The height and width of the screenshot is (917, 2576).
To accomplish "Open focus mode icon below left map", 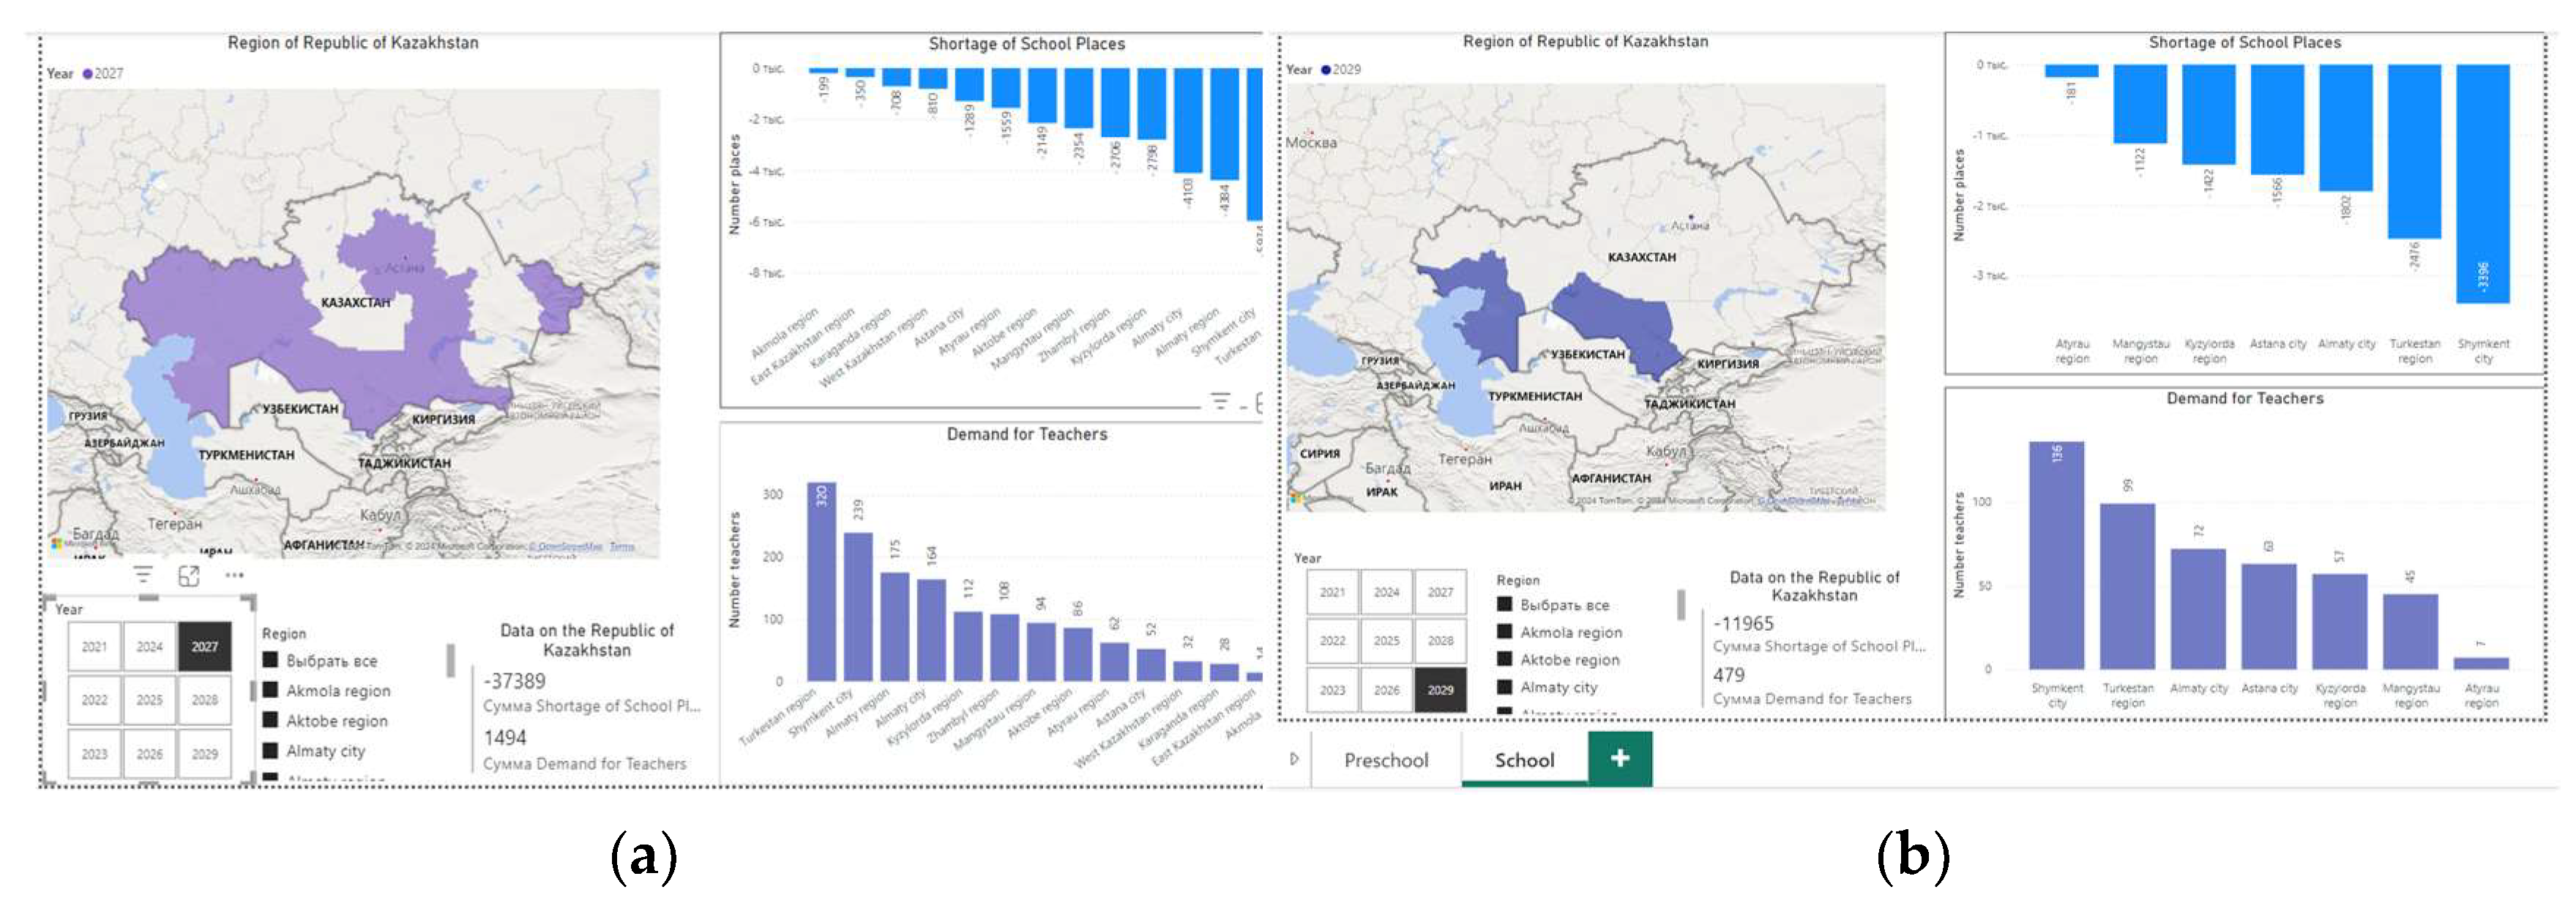I will 188,576.
